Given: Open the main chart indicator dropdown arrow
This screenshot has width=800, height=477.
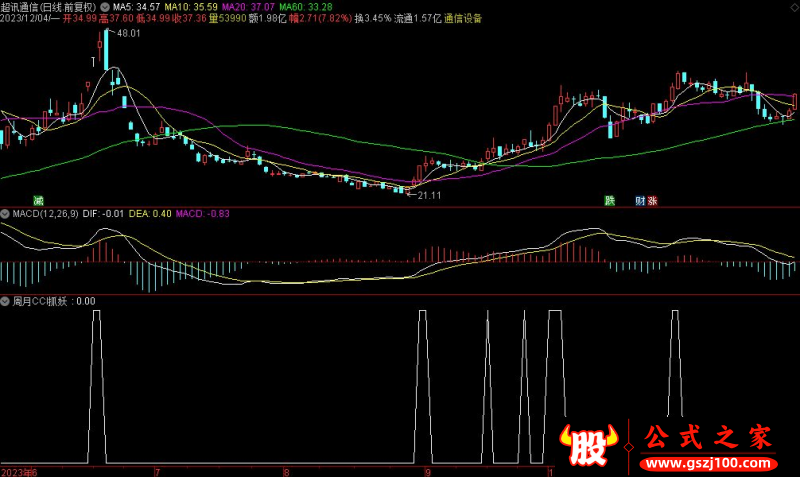Looking at the screenshot, I should pos(105,7).
